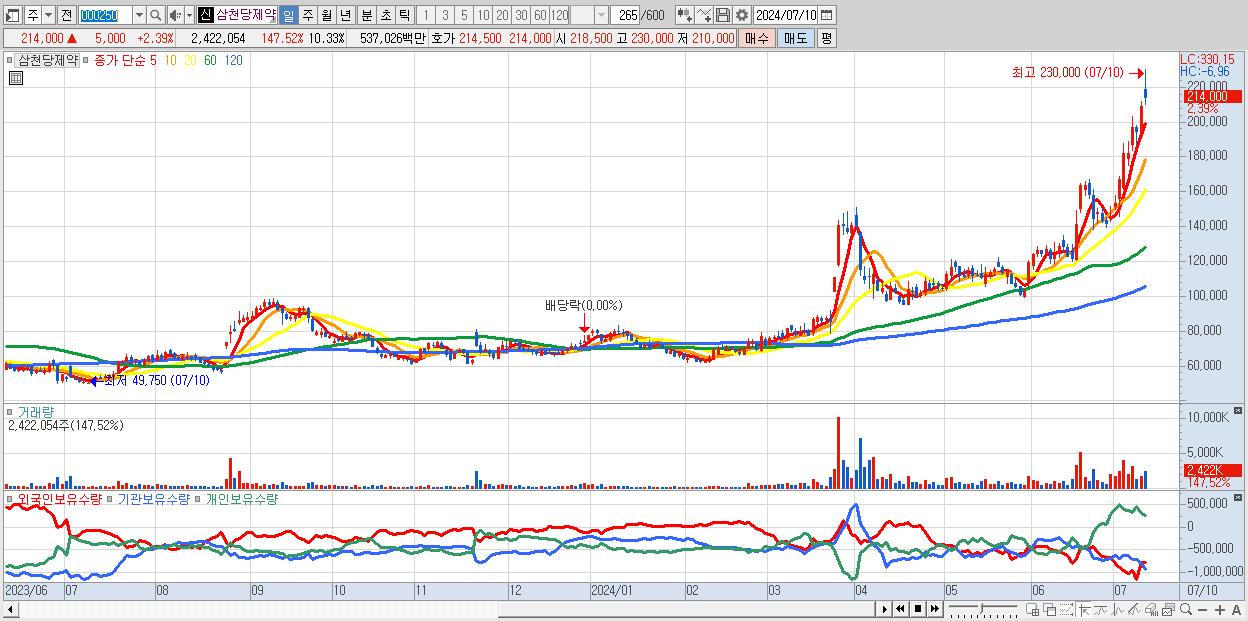Click the black 신 badge icon
Screen dimensions: 1248x621
pos(205,15)
